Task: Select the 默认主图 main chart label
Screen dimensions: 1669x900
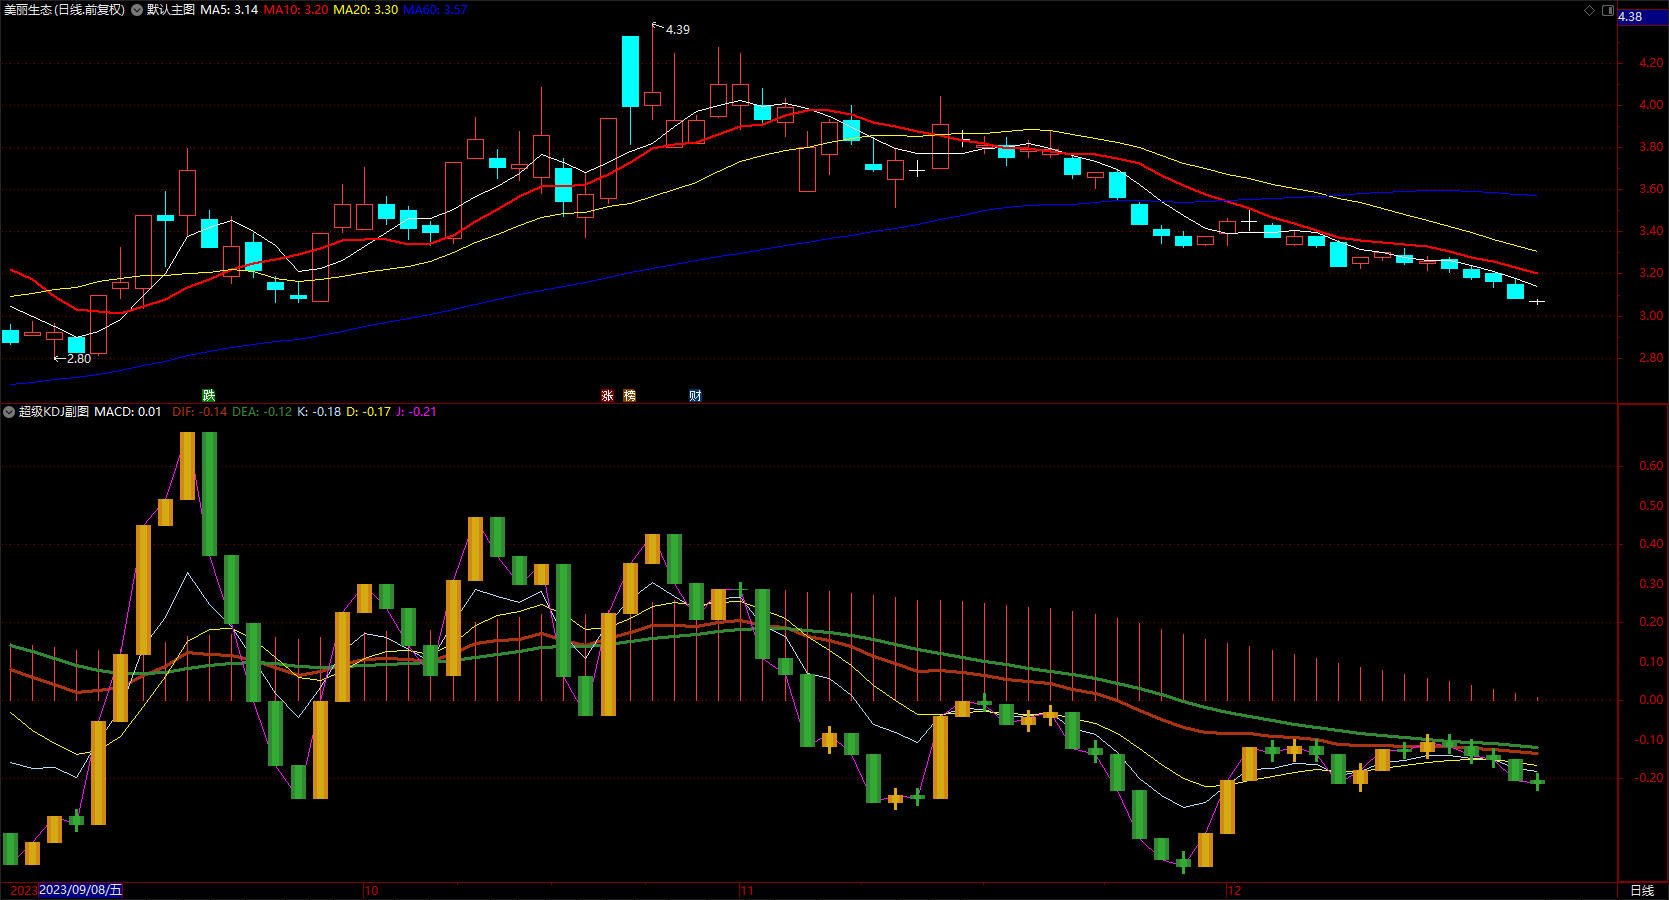Action: [171, 10]
